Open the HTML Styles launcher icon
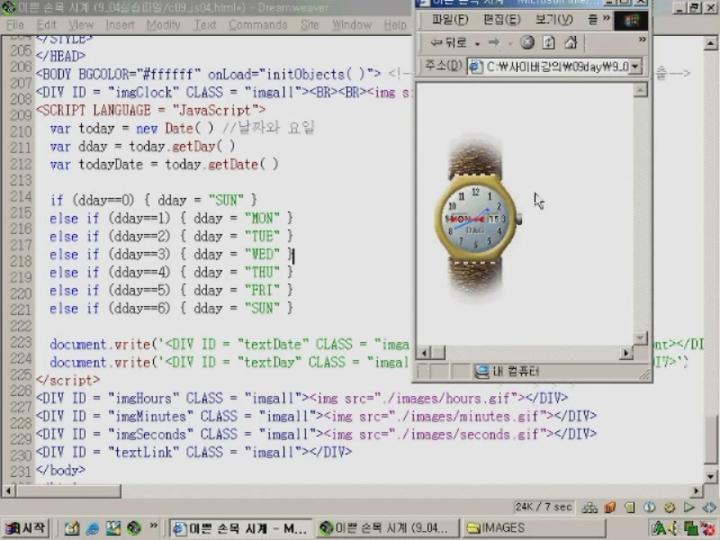 coord(630,507)
